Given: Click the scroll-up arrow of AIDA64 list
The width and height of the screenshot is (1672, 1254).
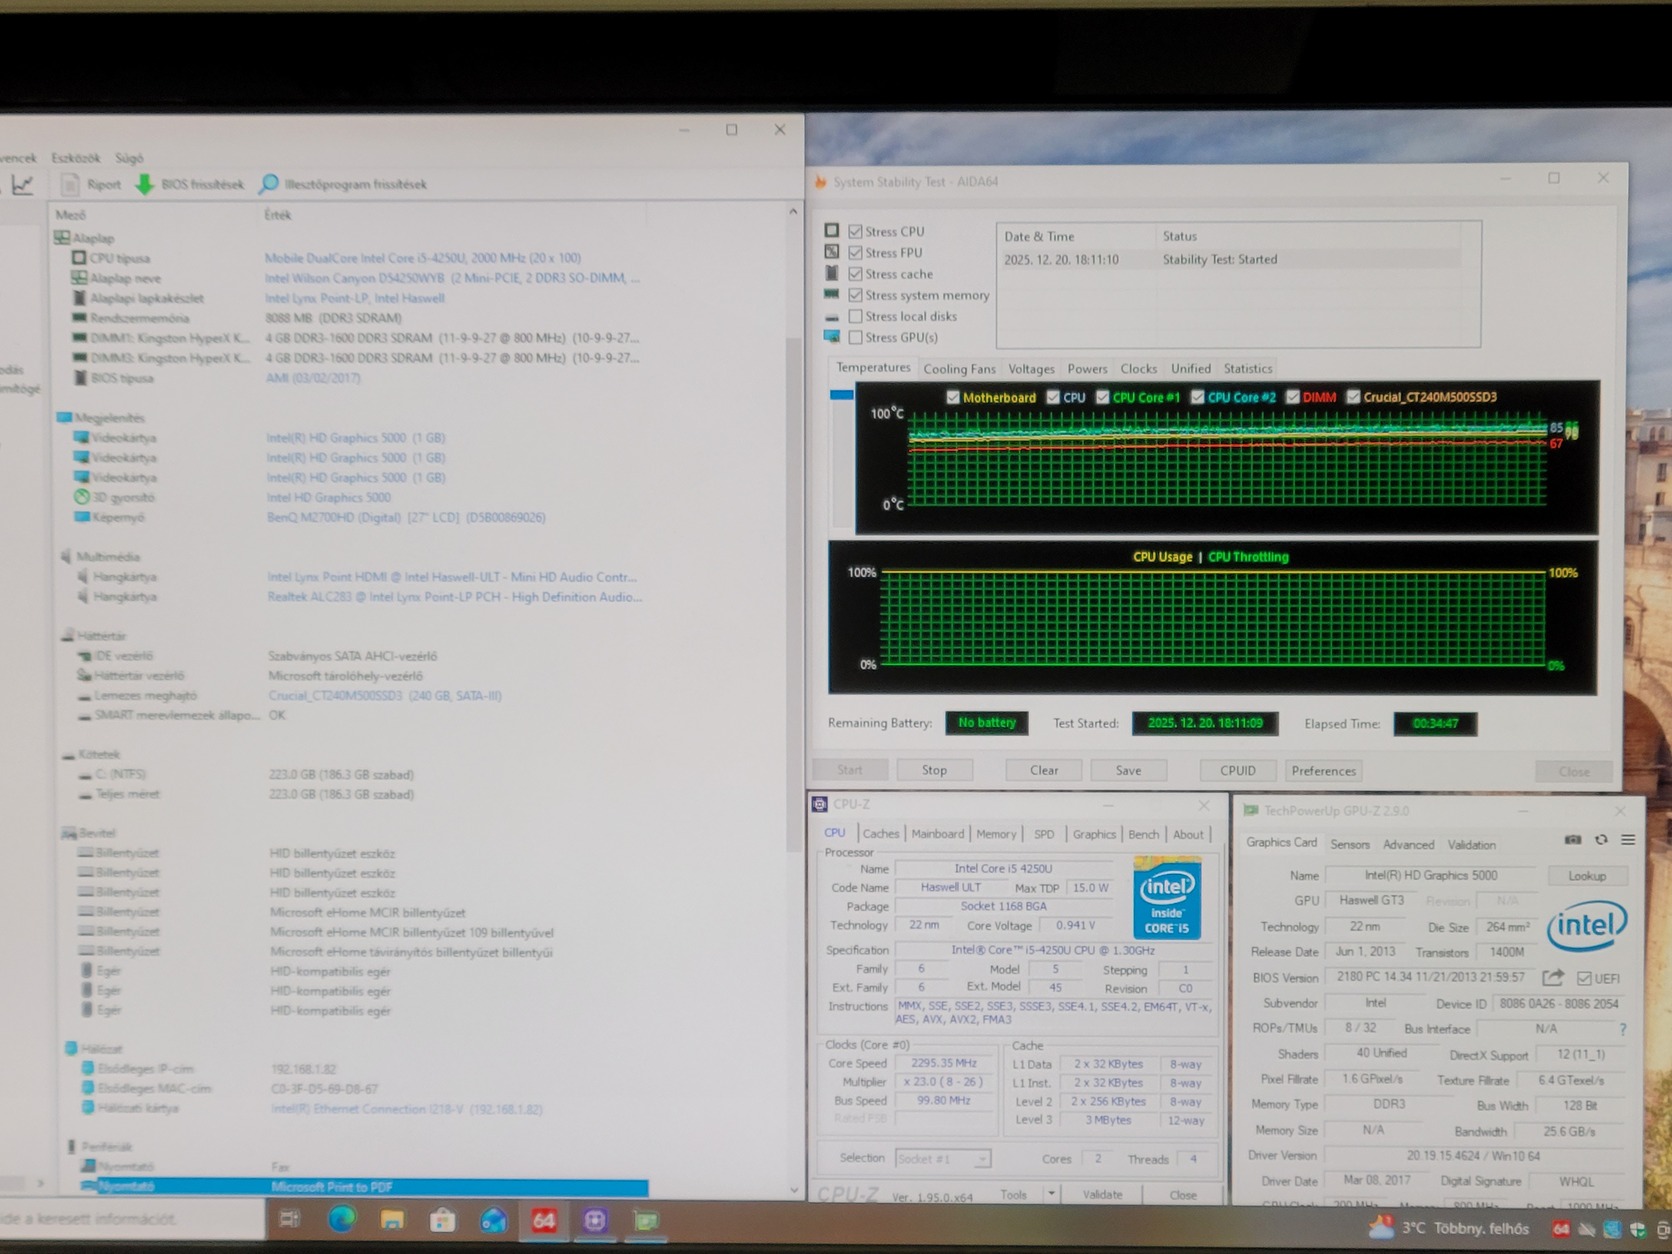Looking at the screenshot, I should 793,212.
